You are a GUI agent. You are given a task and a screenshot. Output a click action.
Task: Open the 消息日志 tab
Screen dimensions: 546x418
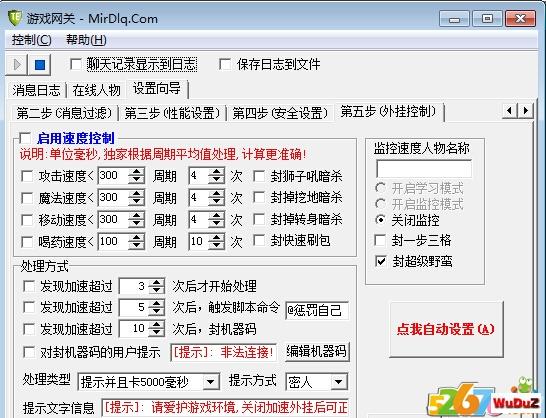pos(37,90)
